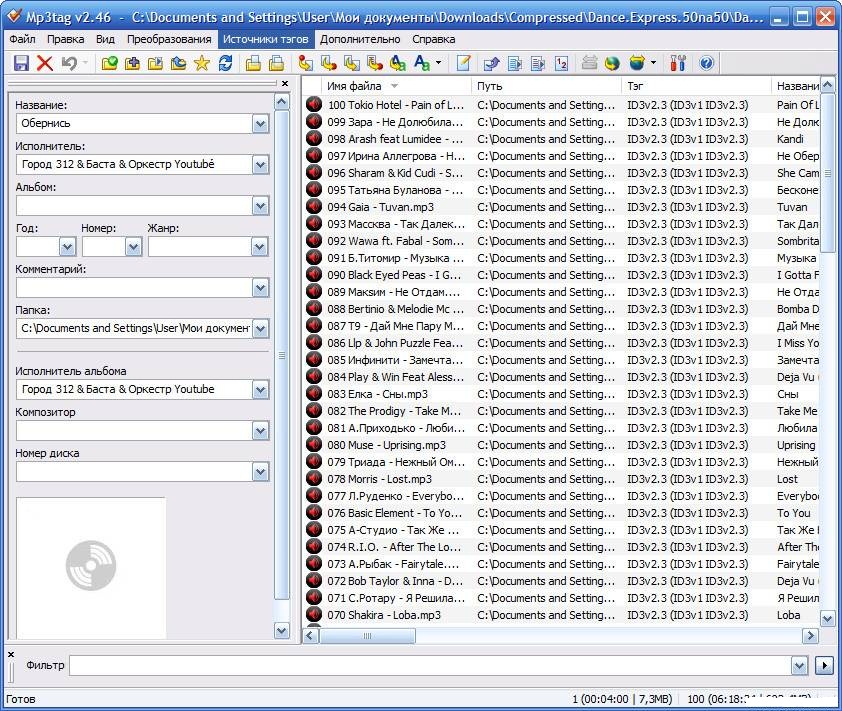This screenshot has width=842, height=711.
Task: Open the Источники тэгов menu
Action: [x=266, y=39]
